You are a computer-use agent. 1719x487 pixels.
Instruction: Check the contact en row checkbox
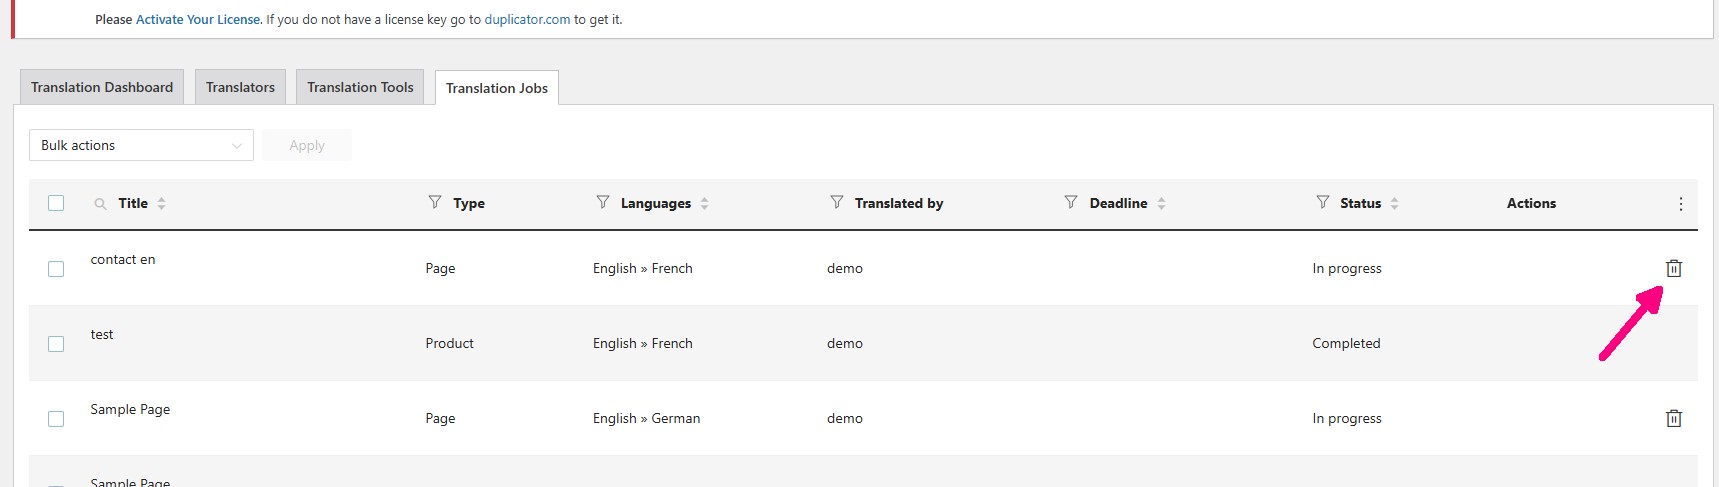pyautogui.click(x=56, y=269)
